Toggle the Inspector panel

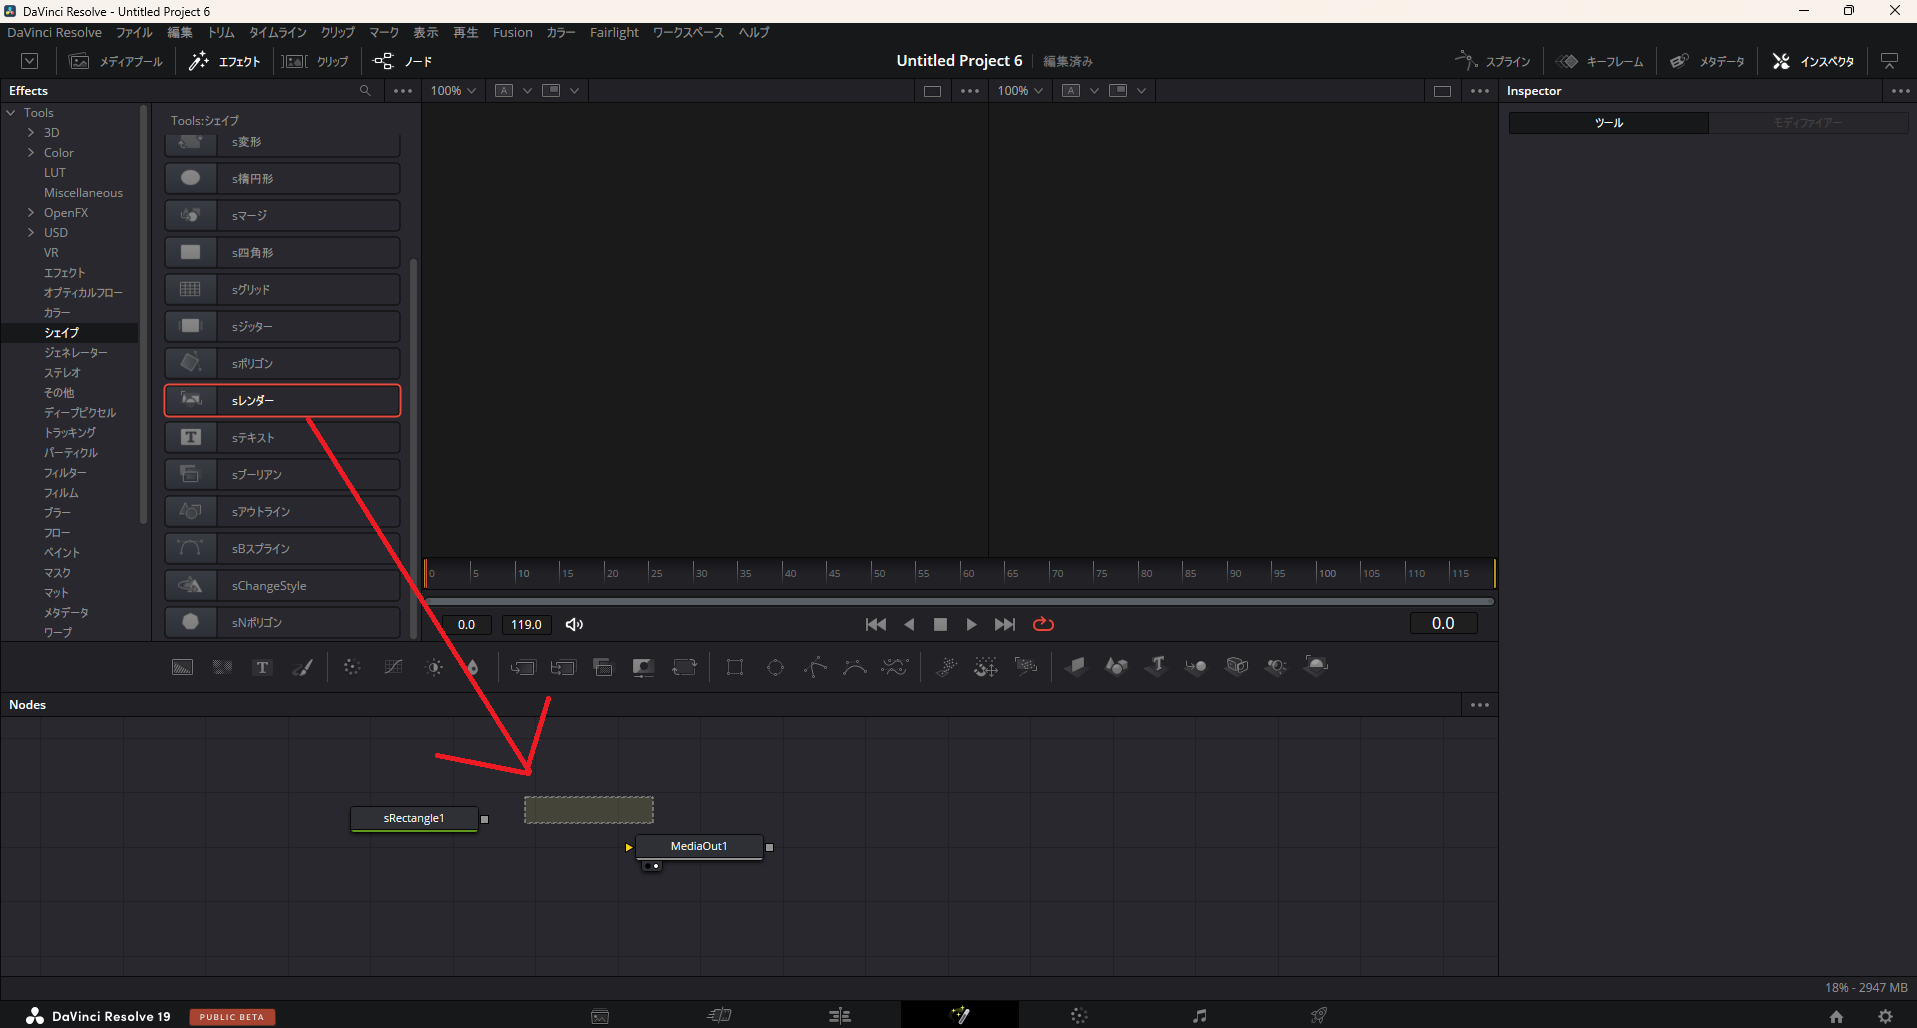pyautogui.click(x=1813, y=62)
